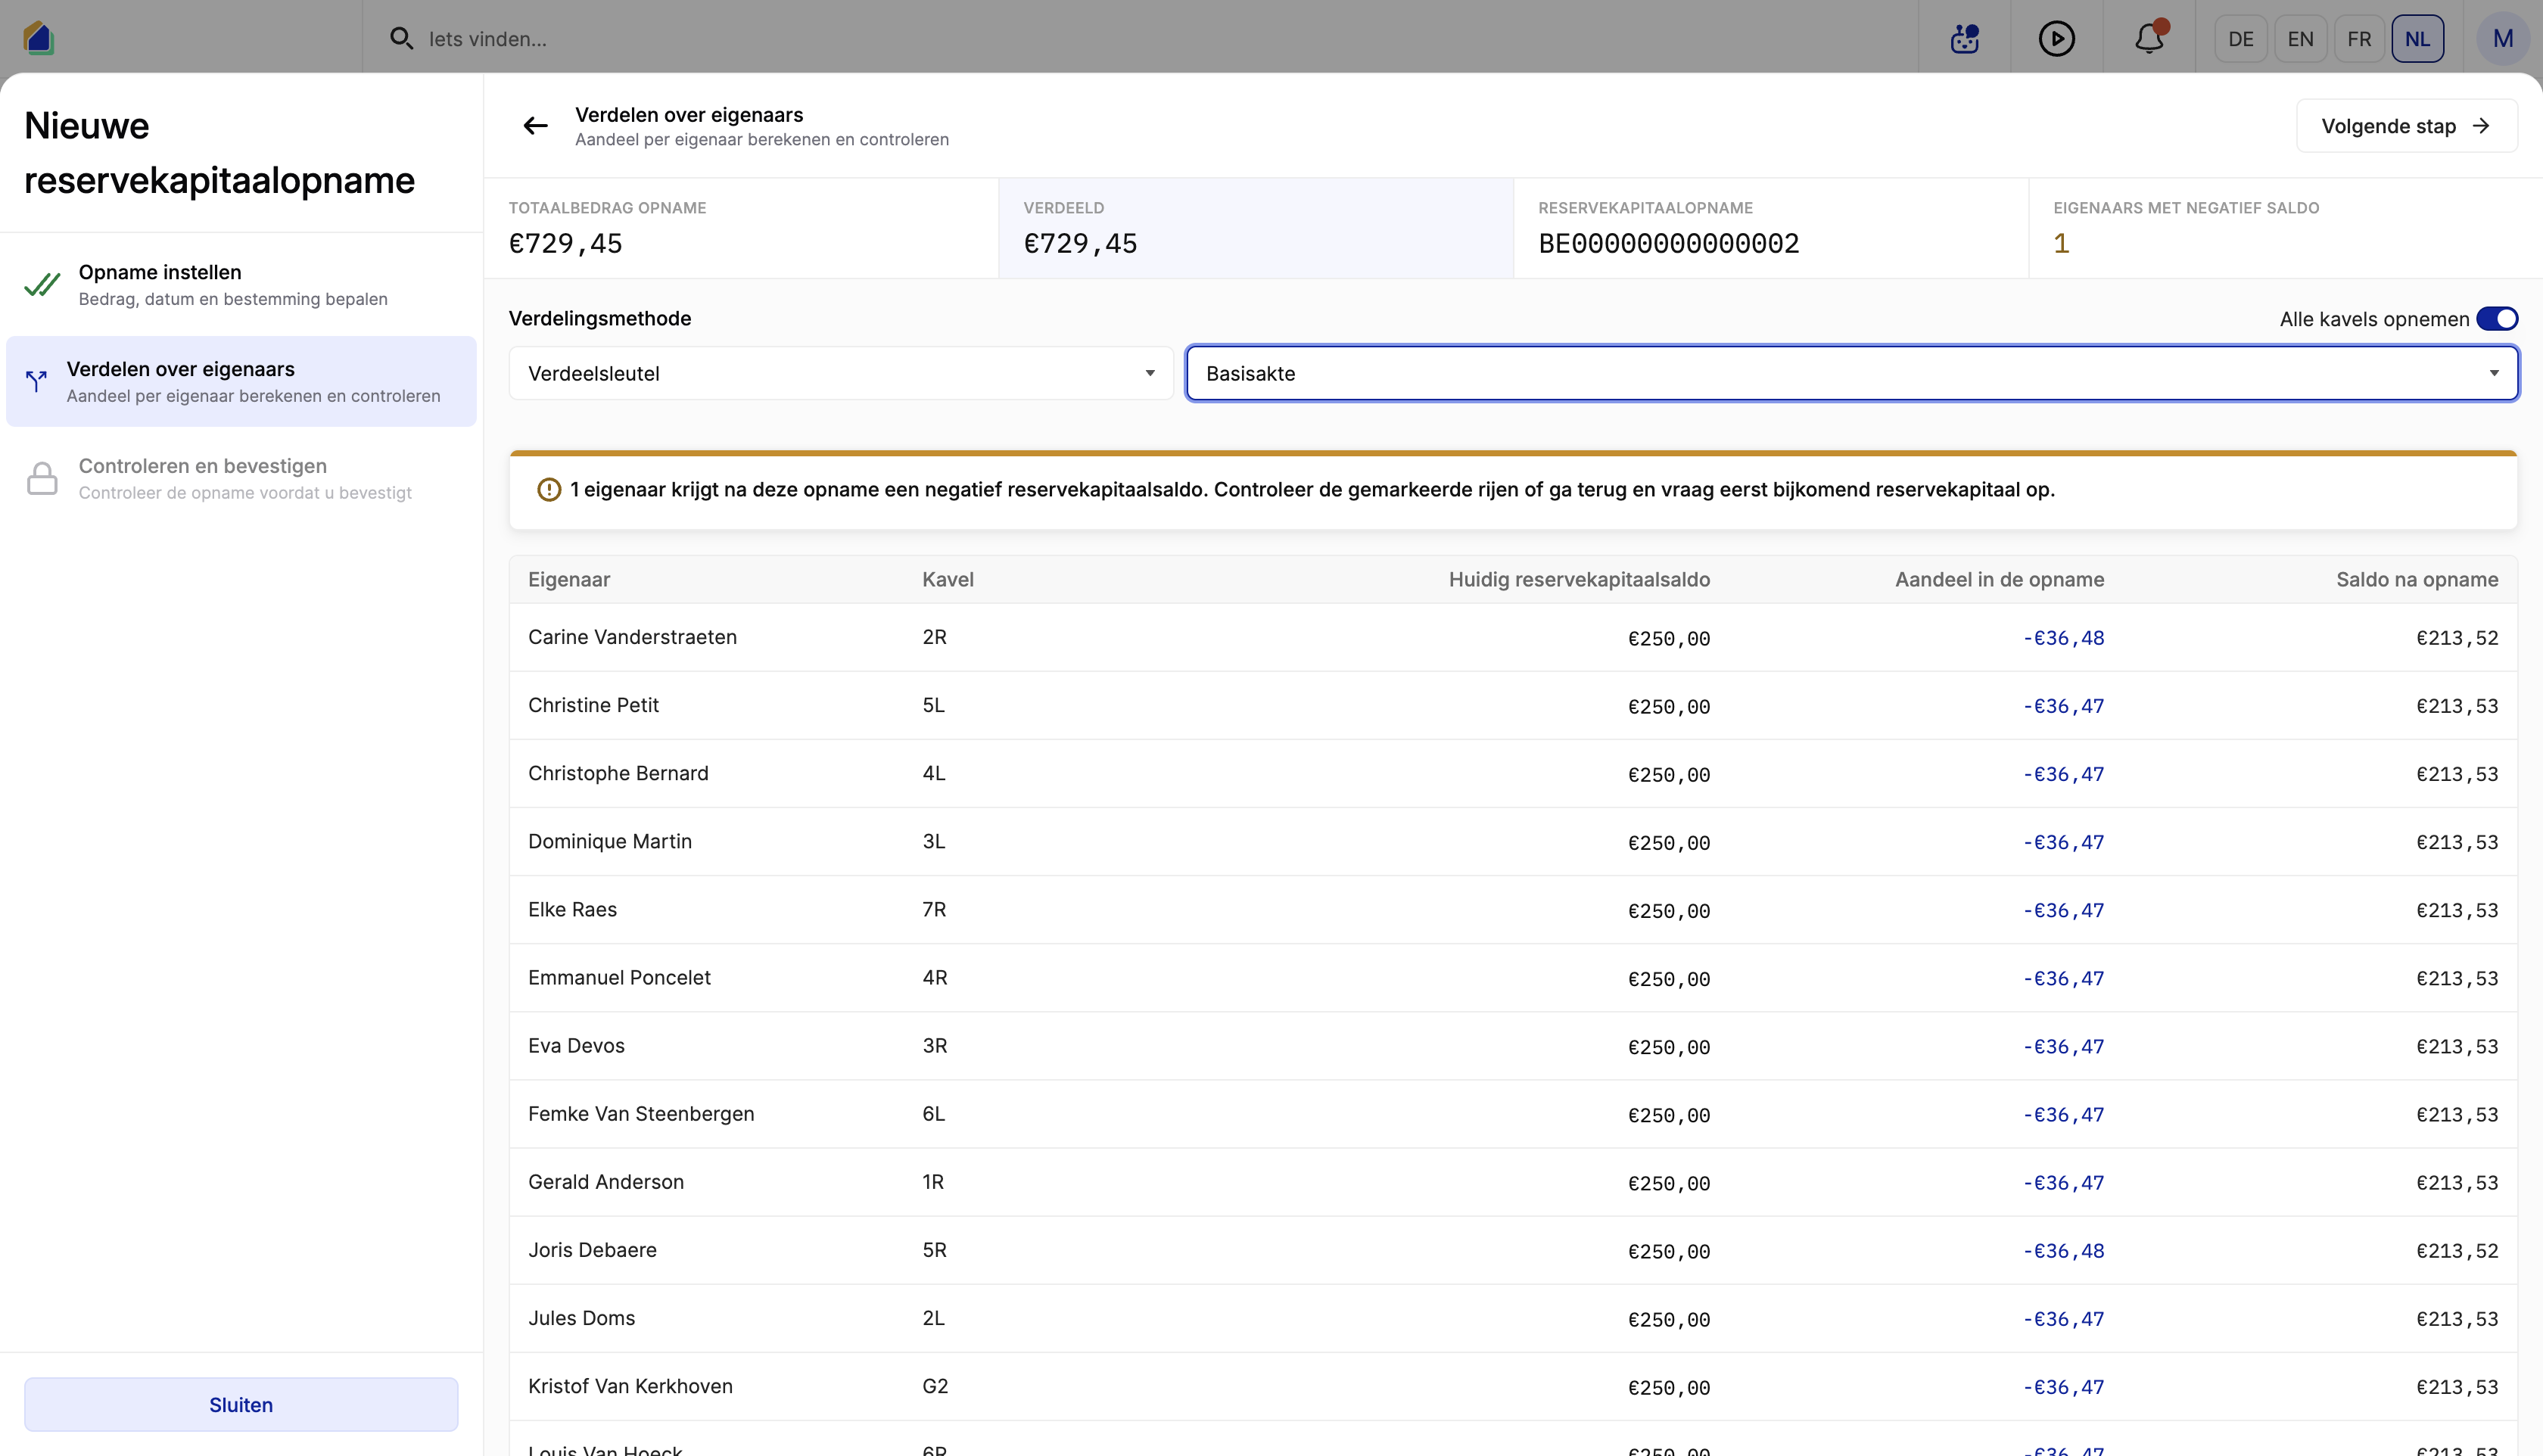Screen dimensions: 2543x1456
Task: Click Joris Debaere's share -€36,48
Action: (x=2063, y=1250)
